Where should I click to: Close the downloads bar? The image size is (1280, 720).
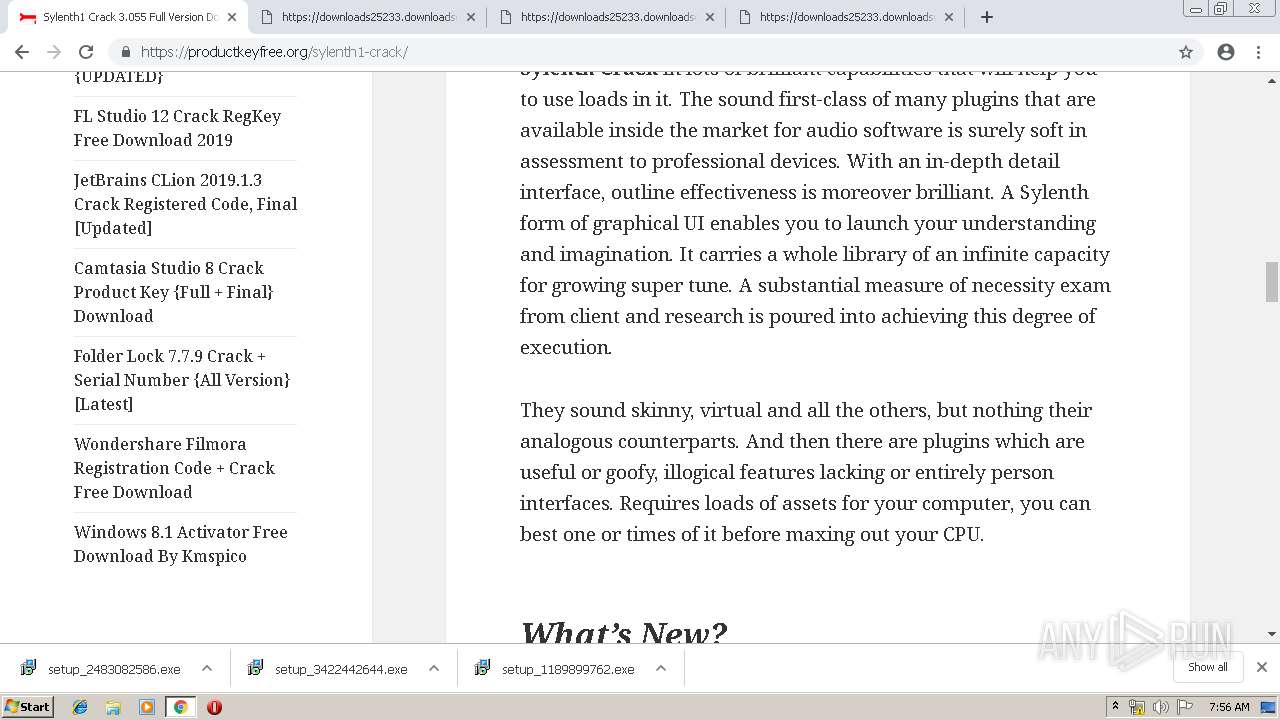[1262, 667]
